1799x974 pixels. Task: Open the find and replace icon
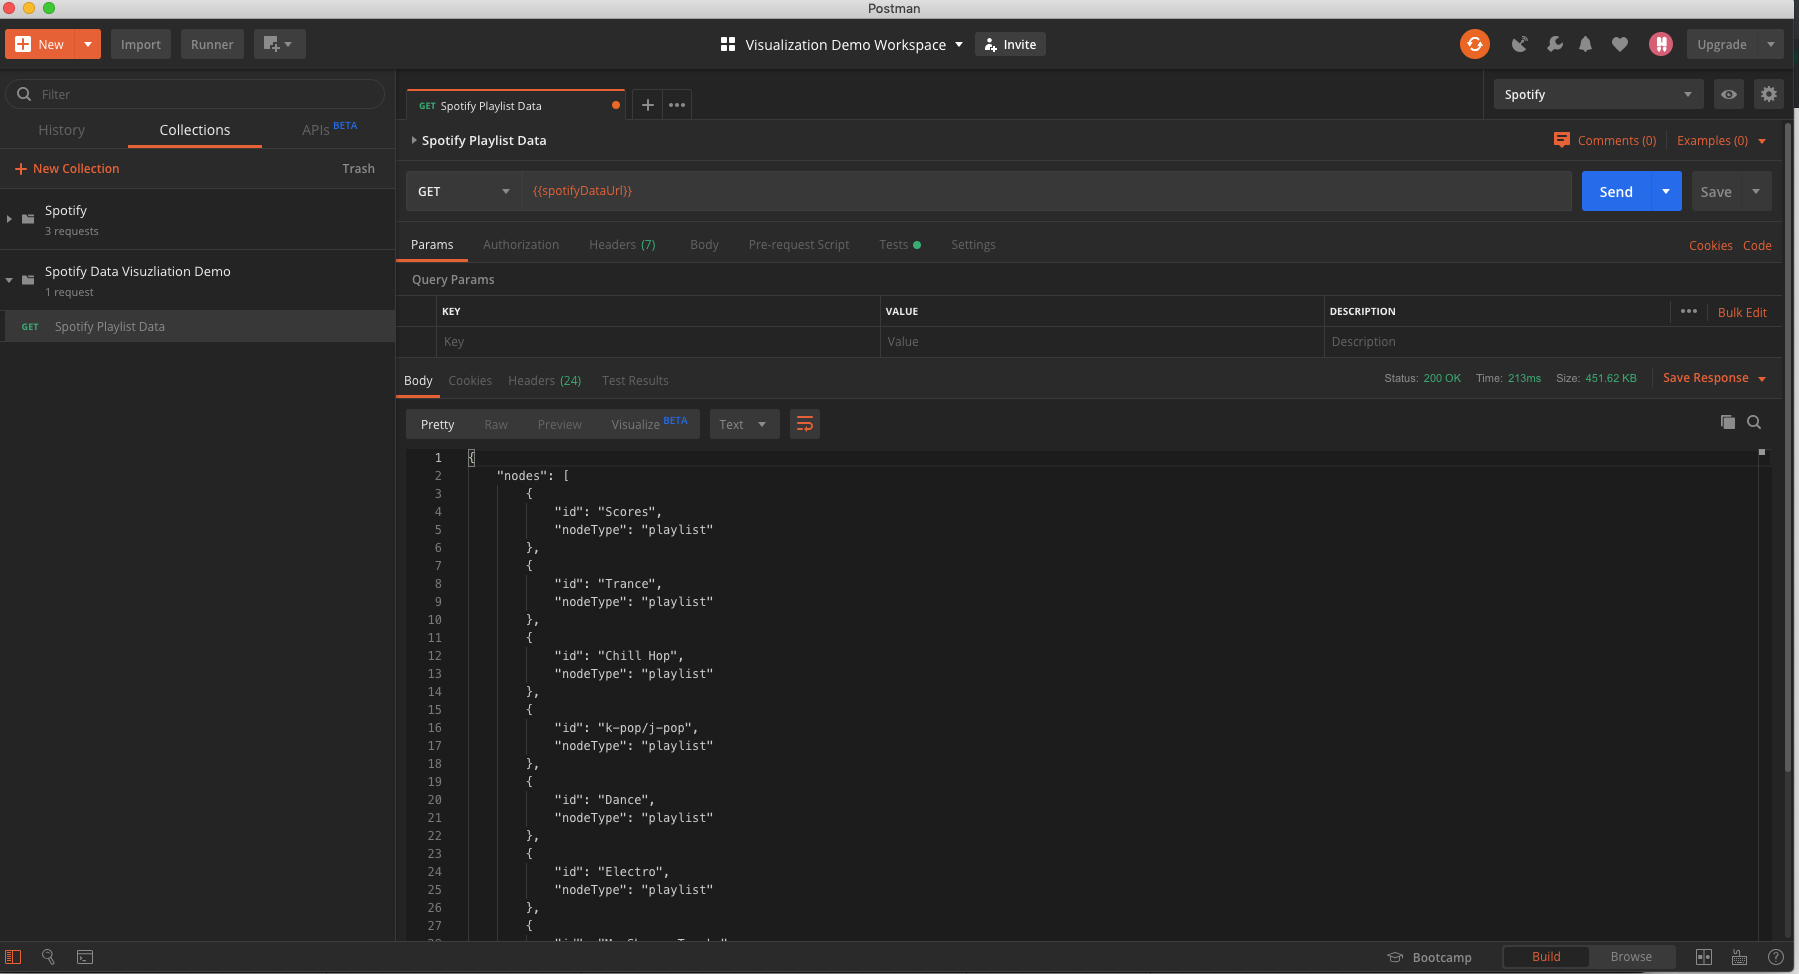tap(48, 957)
